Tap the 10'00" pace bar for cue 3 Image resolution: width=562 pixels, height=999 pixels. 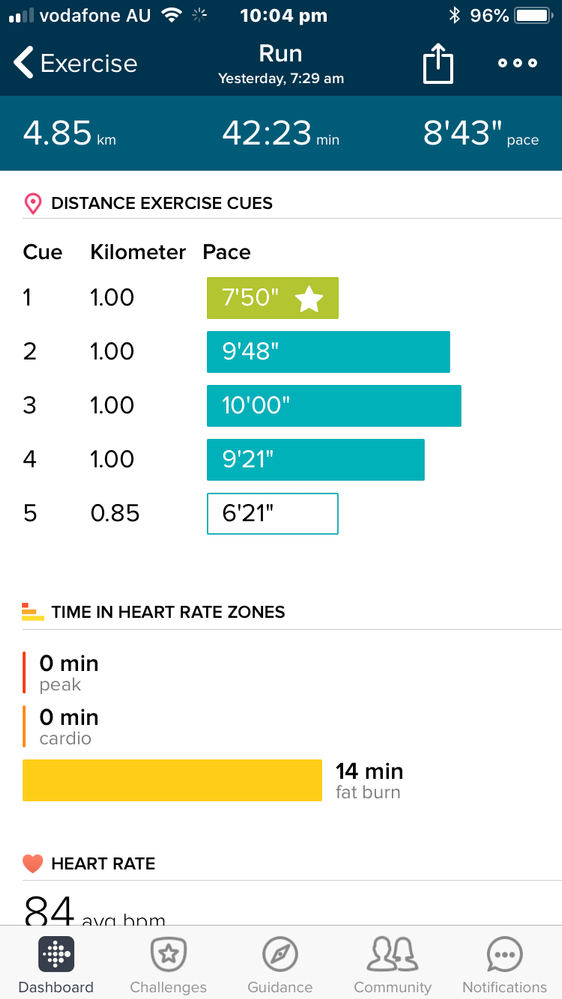pos(334,406)
